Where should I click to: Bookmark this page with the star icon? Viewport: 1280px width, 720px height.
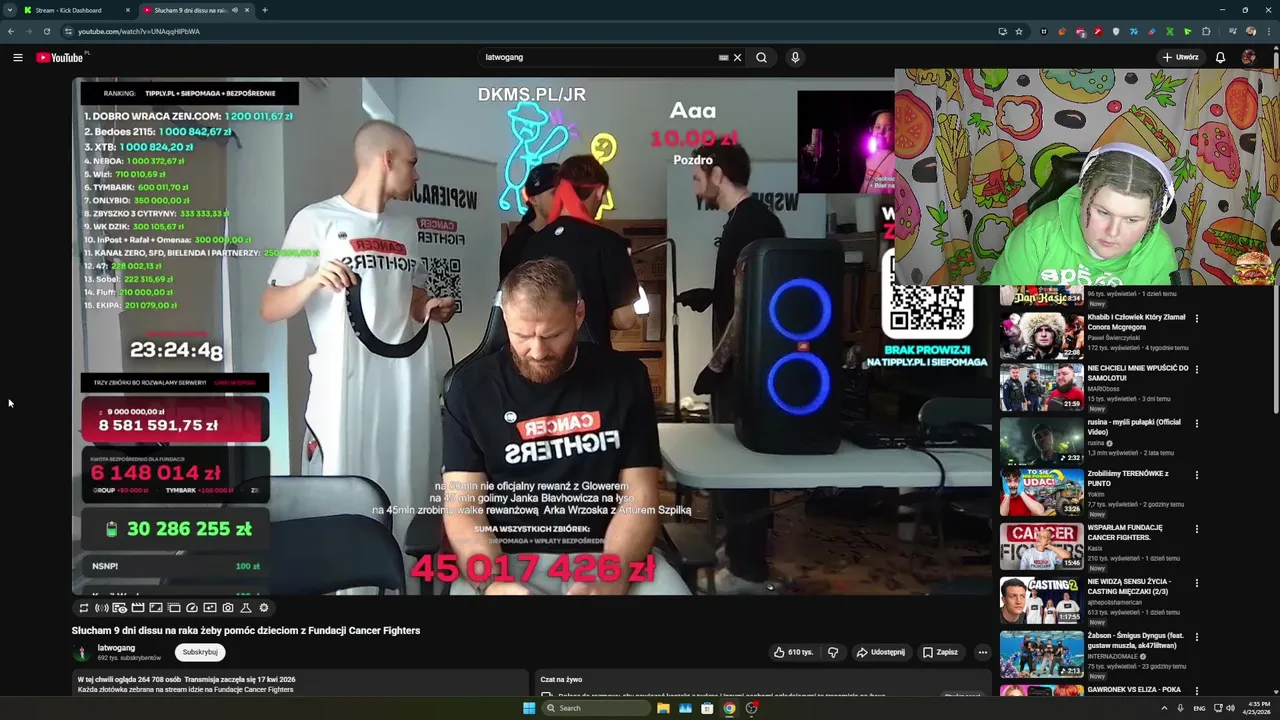point(1019,31)
